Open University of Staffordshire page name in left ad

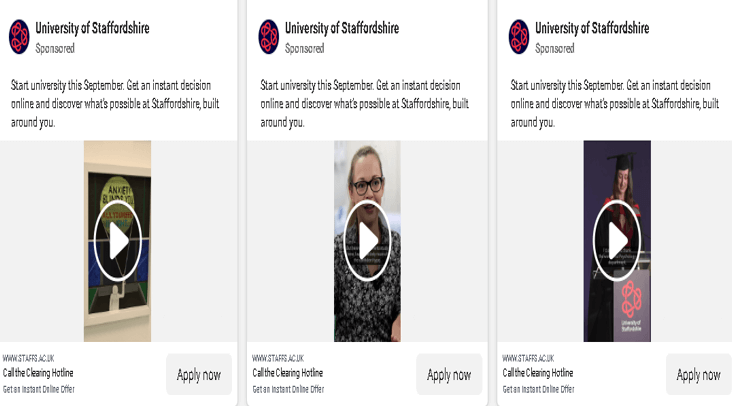pyautogui.click(x=92, y=28)
